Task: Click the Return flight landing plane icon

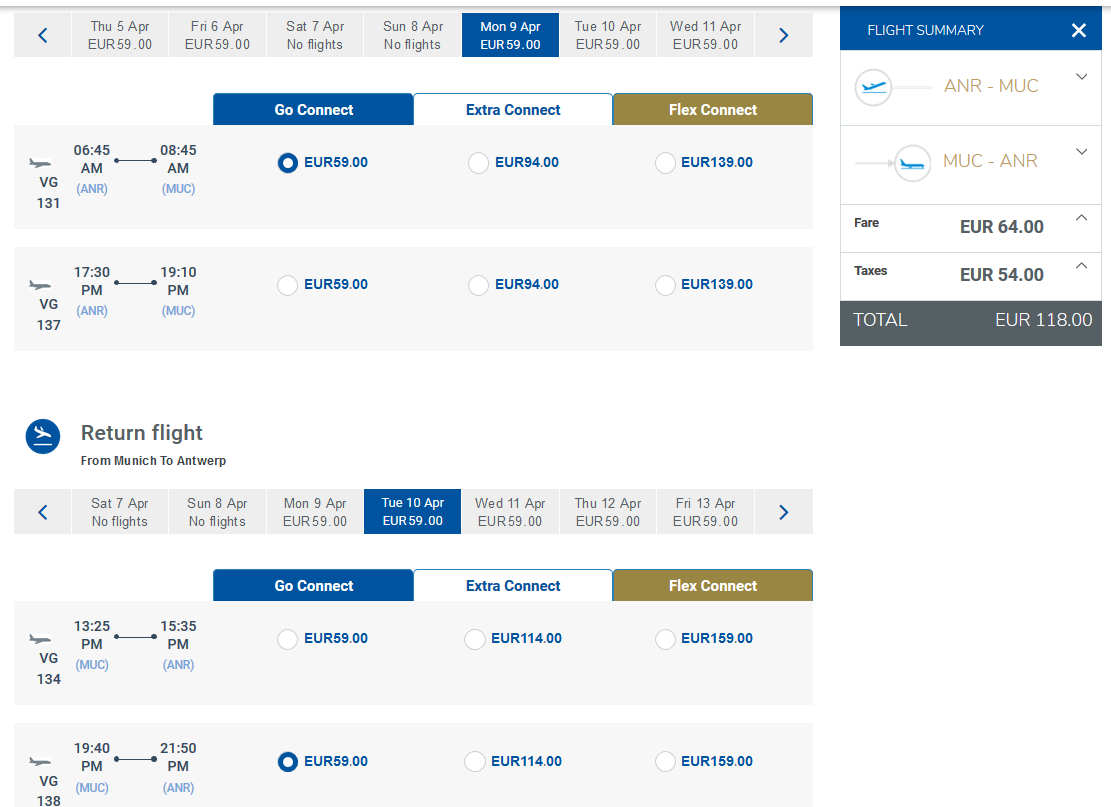Action: tap(43, 436)
